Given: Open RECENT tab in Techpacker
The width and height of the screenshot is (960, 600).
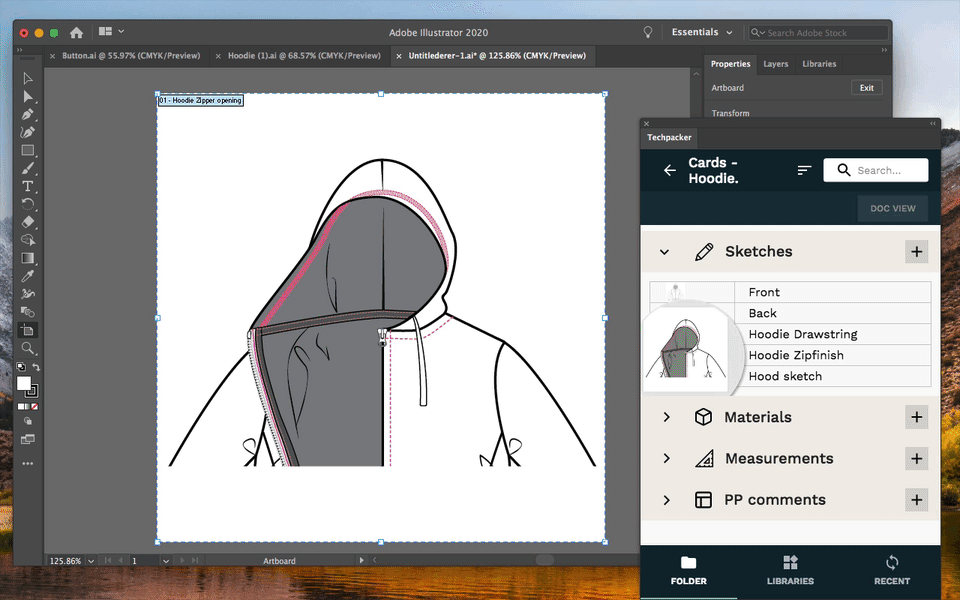Looking at the screenshot, I should coord(891,572).
